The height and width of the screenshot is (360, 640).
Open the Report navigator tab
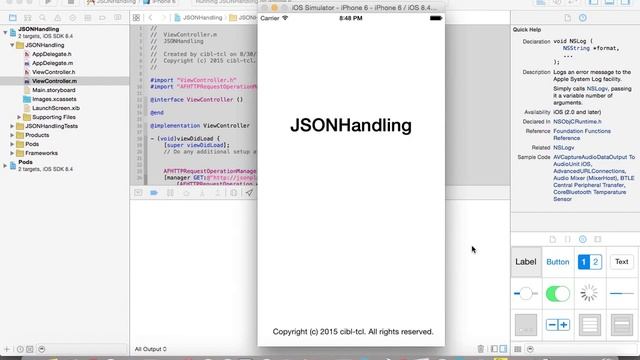[x=118, y=18]
